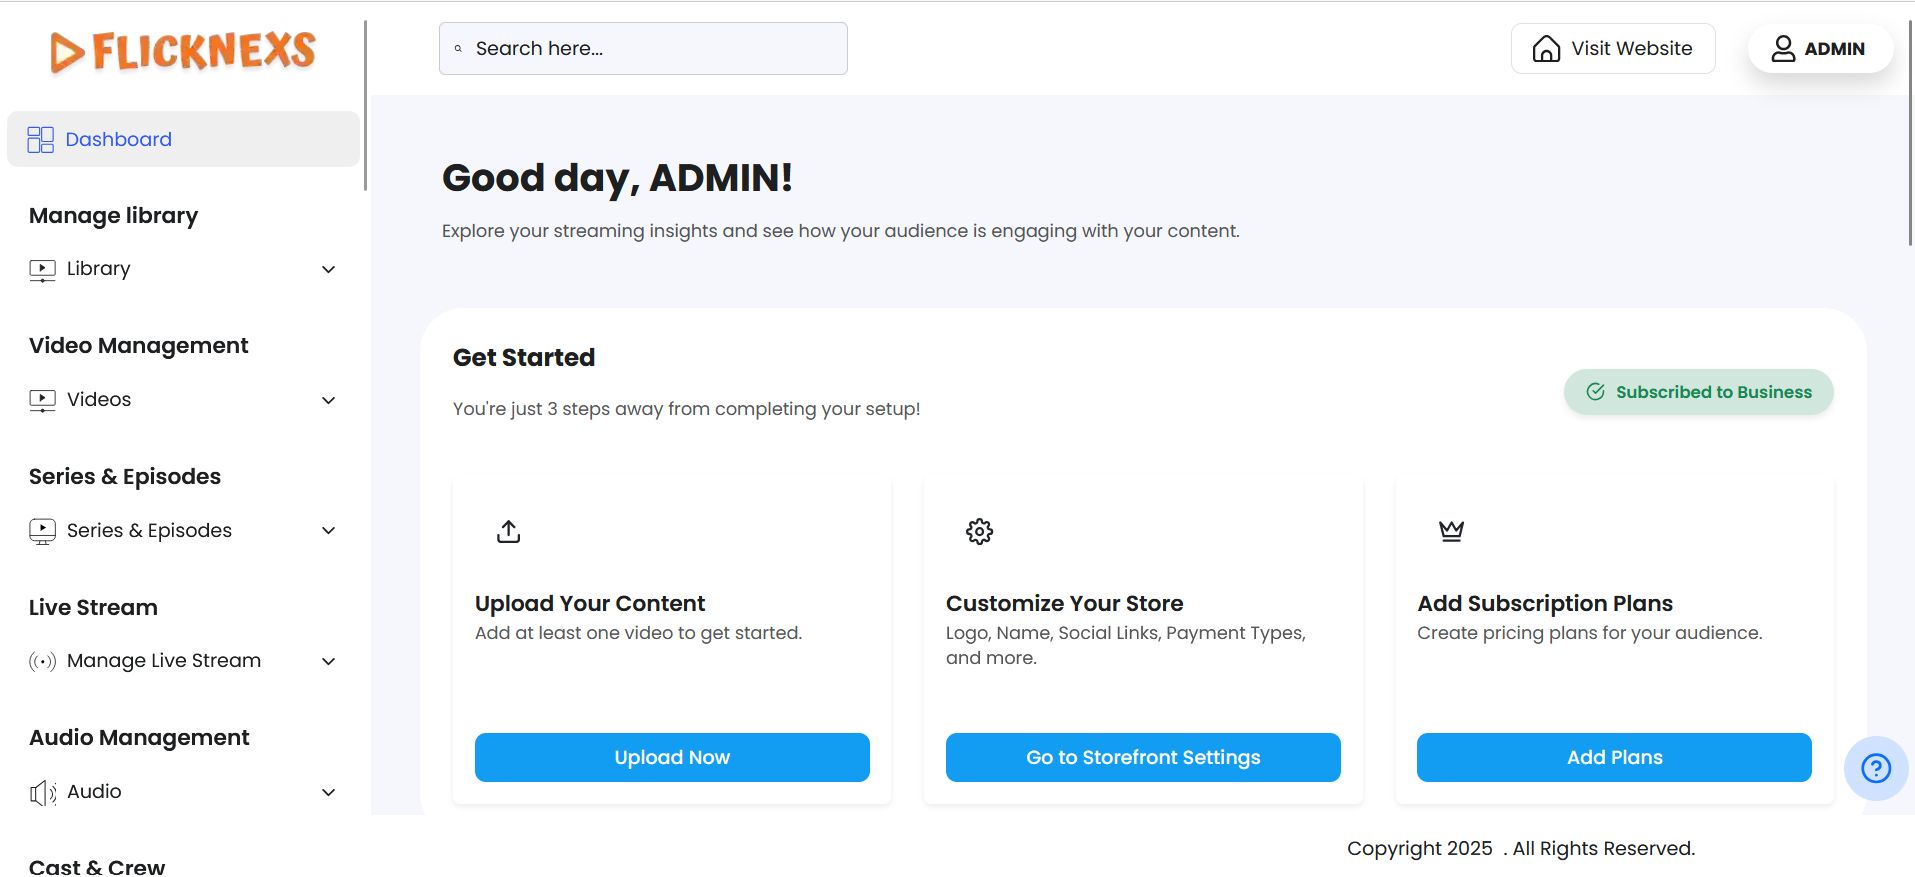Expand Series & Episodes chevron
The height and width of the screenshot is (877, 1915).
pos(328,531)
